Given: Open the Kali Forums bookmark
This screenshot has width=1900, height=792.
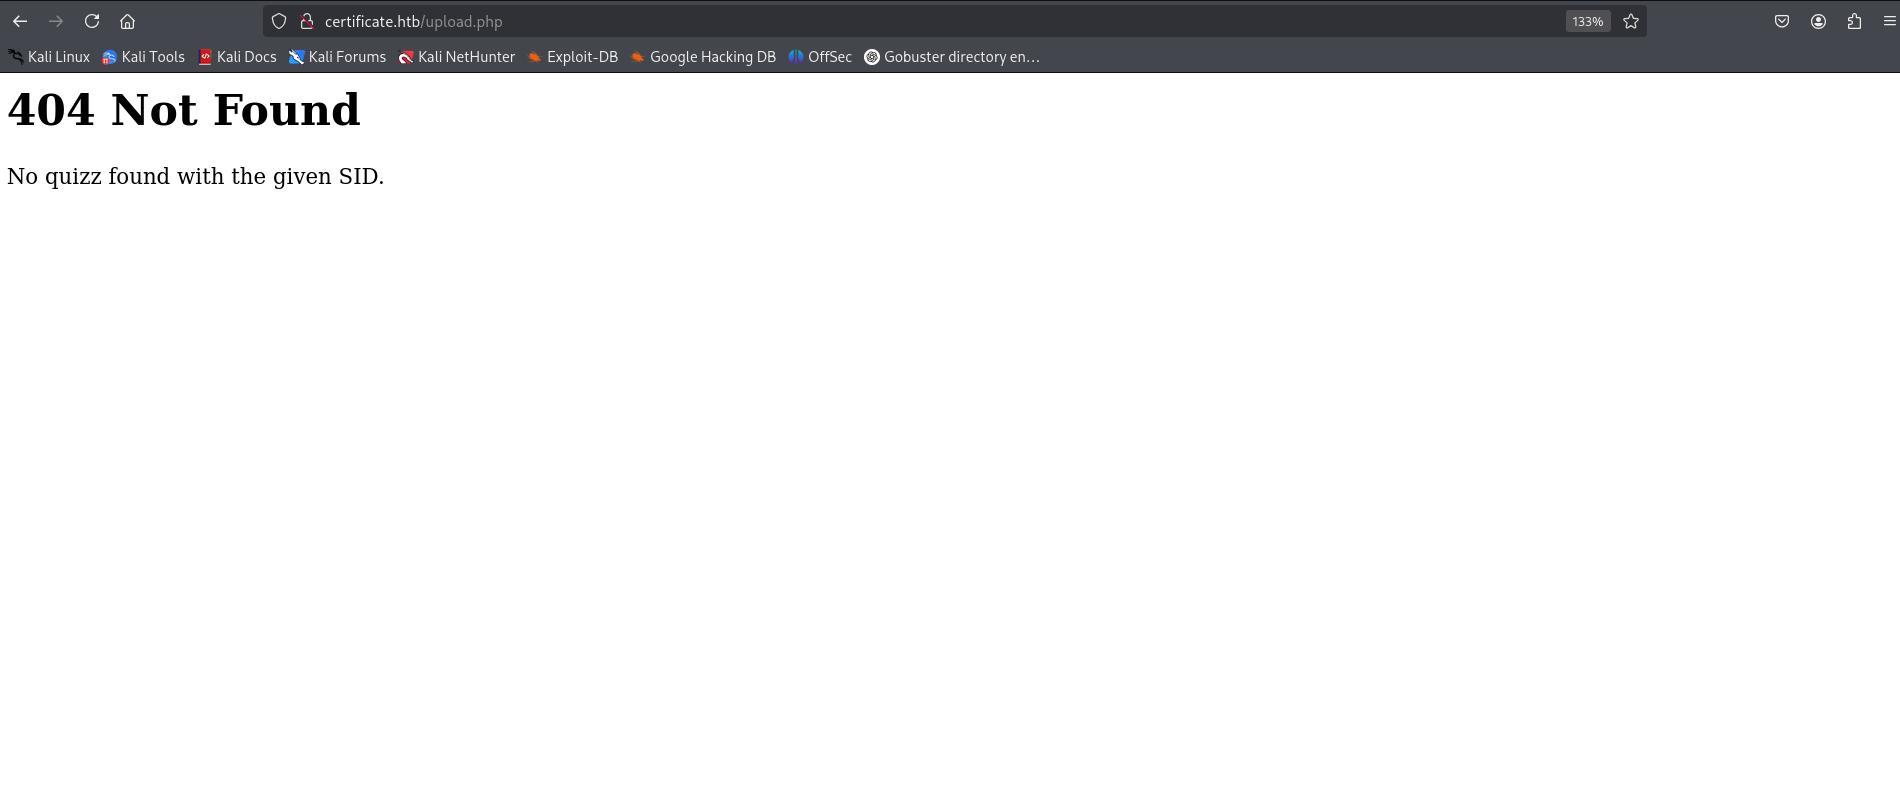Looking at the screenshot, I should point(338,57).
